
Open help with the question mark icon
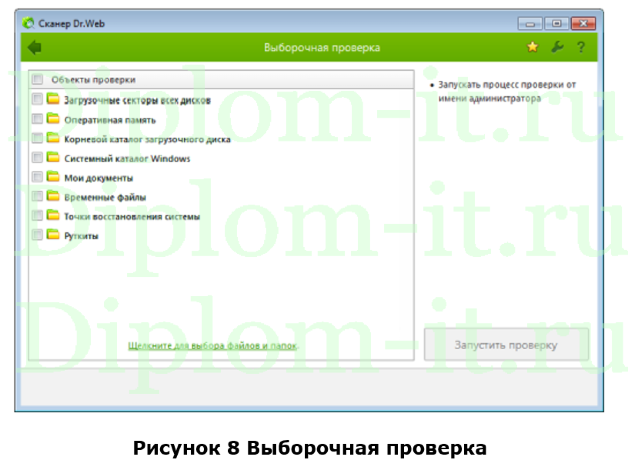(580, 47)
